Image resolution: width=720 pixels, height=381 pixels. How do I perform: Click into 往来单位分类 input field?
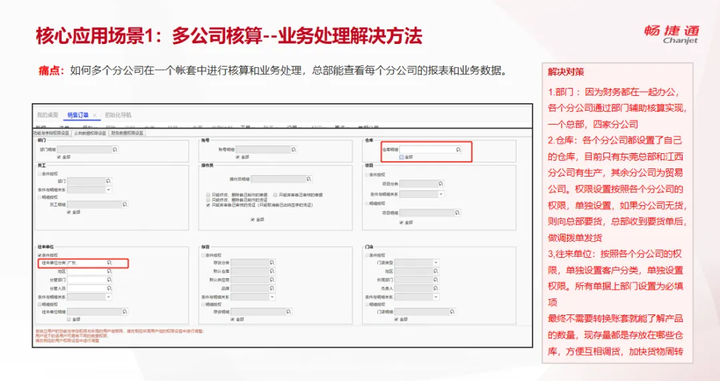[x=87, y=263]
